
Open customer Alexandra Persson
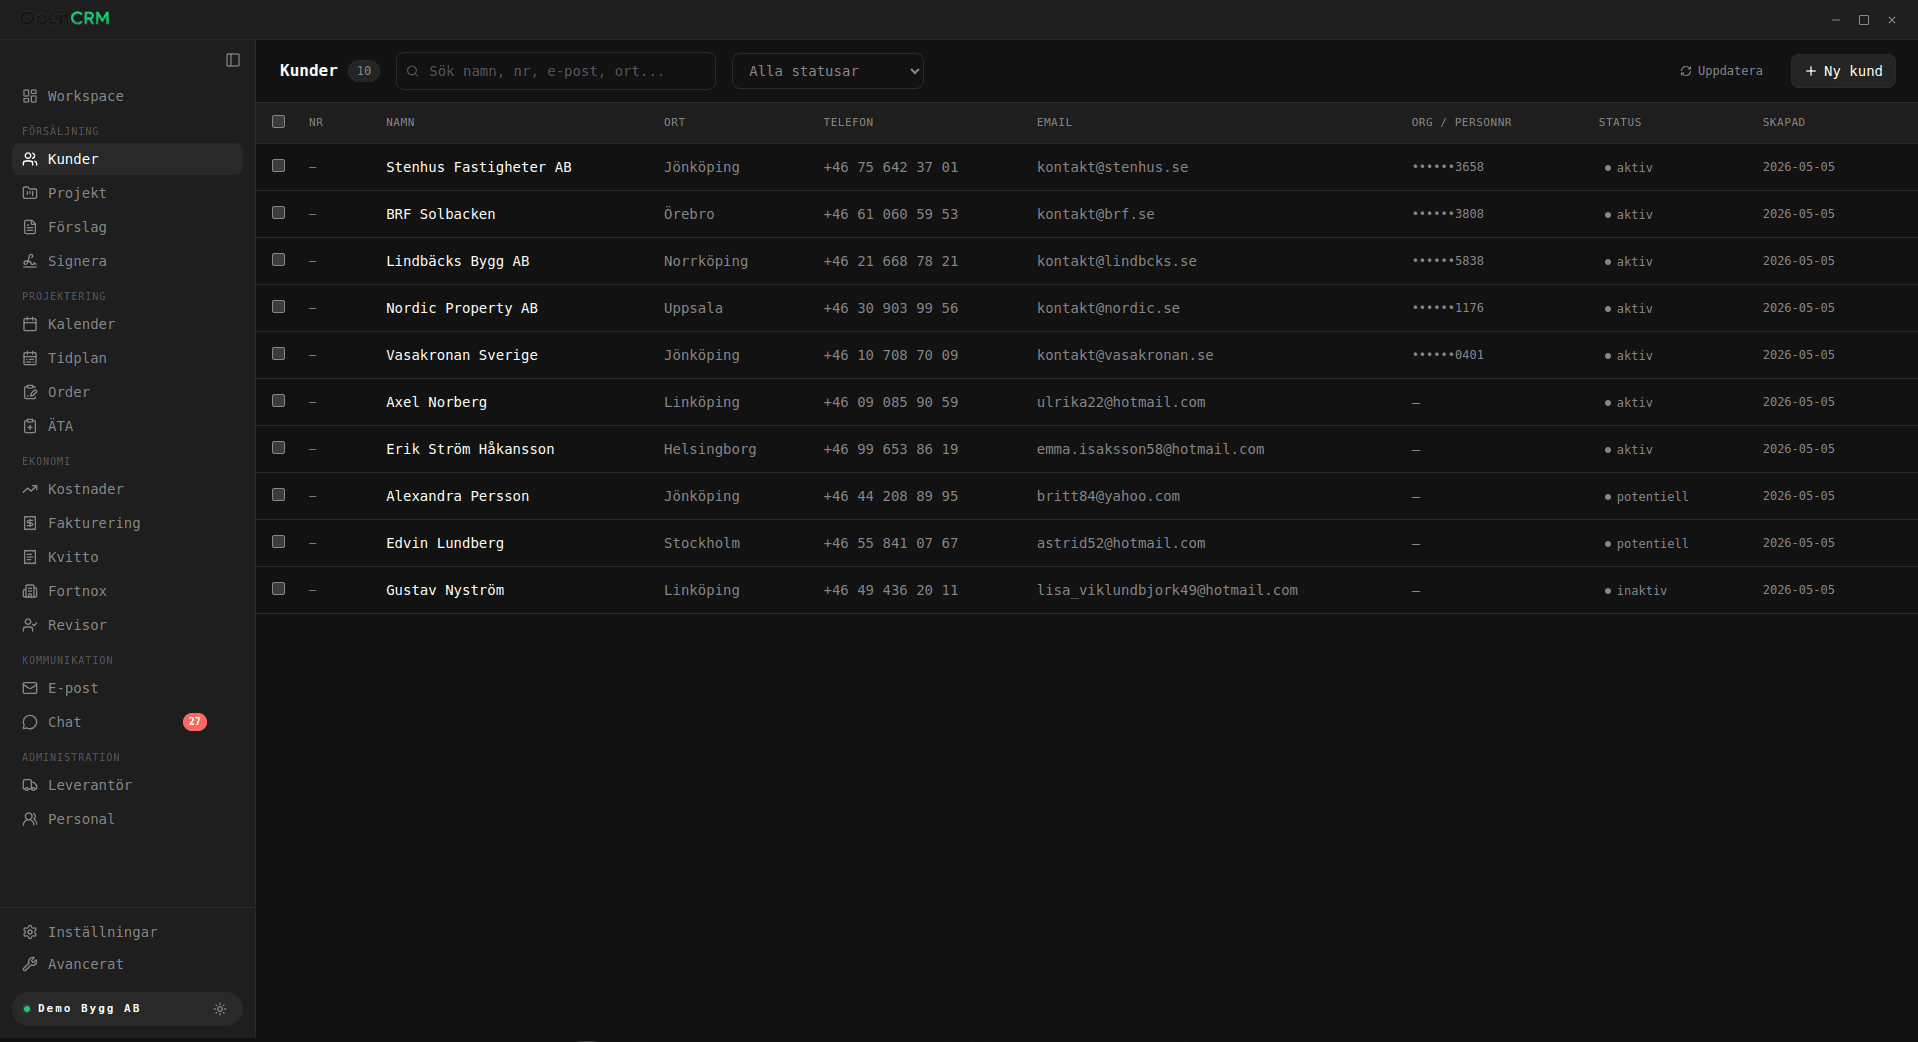[458, 496]
